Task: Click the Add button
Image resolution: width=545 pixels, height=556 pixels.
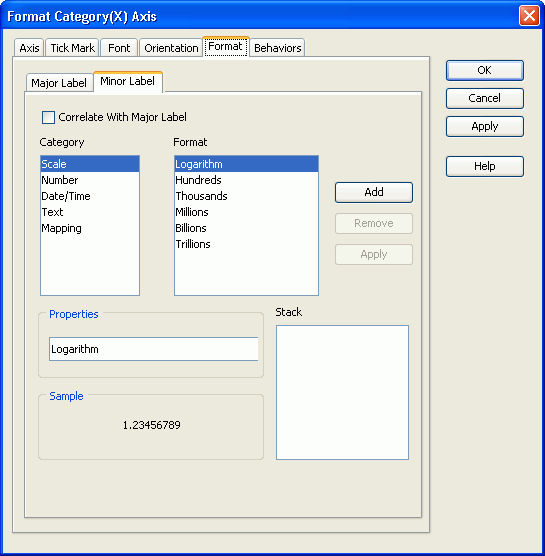Action: 374,192
